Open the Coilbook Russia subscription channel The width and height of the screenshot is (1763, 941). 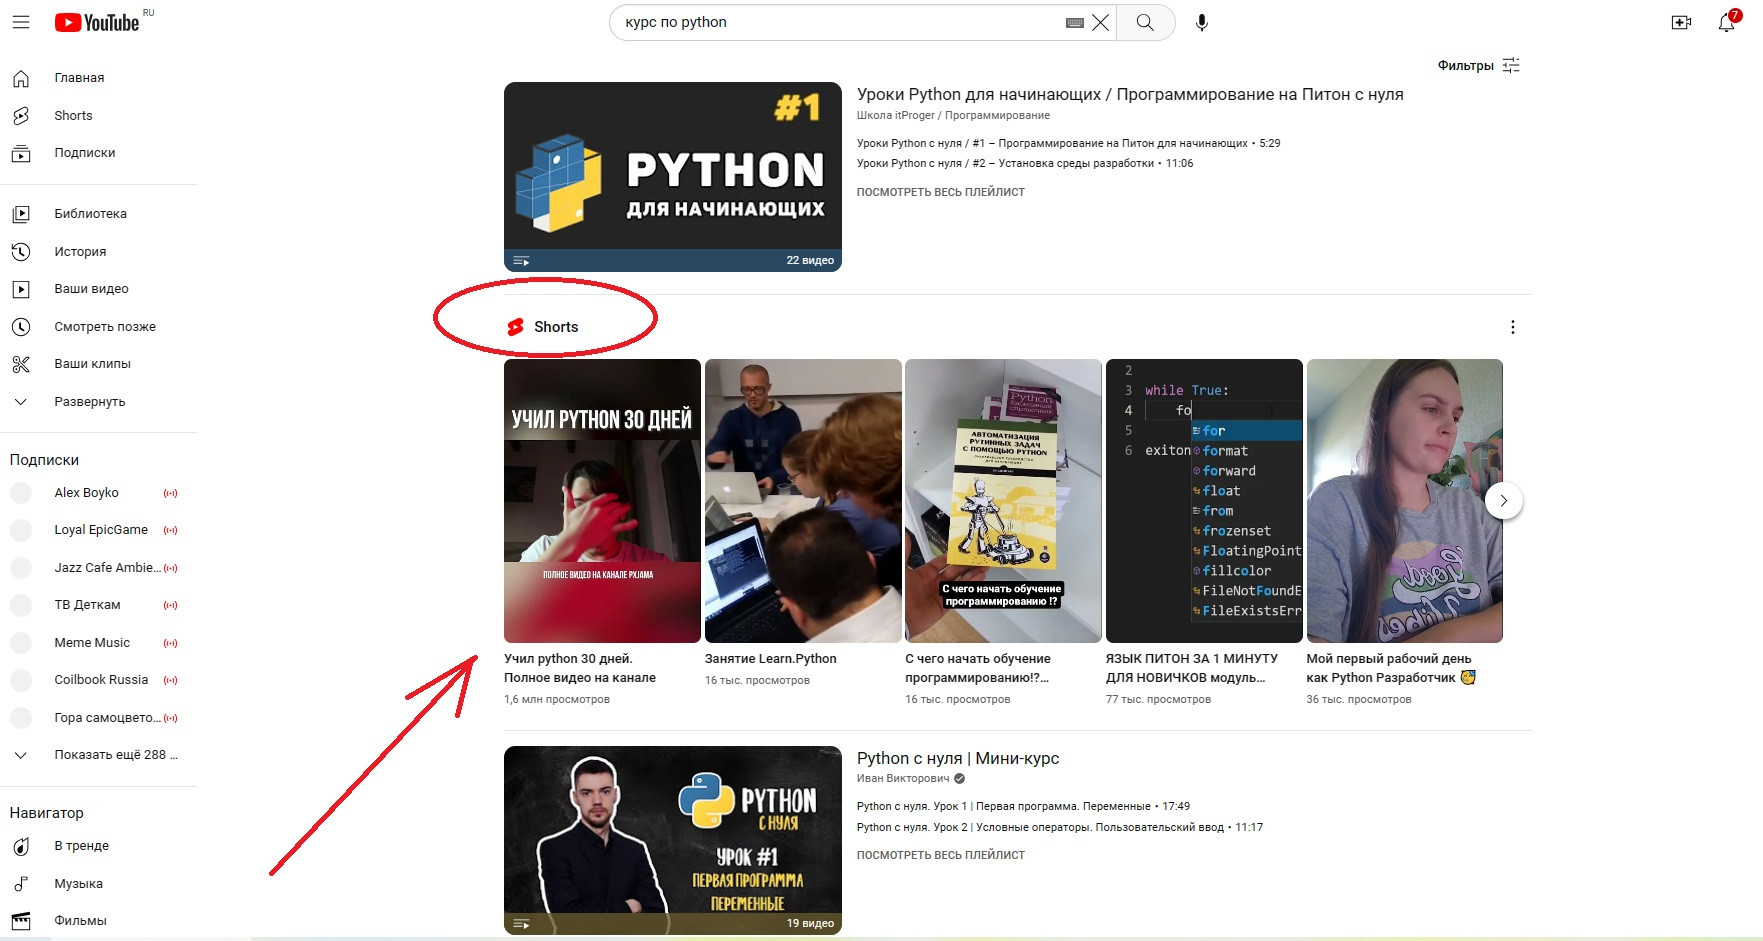99,680
